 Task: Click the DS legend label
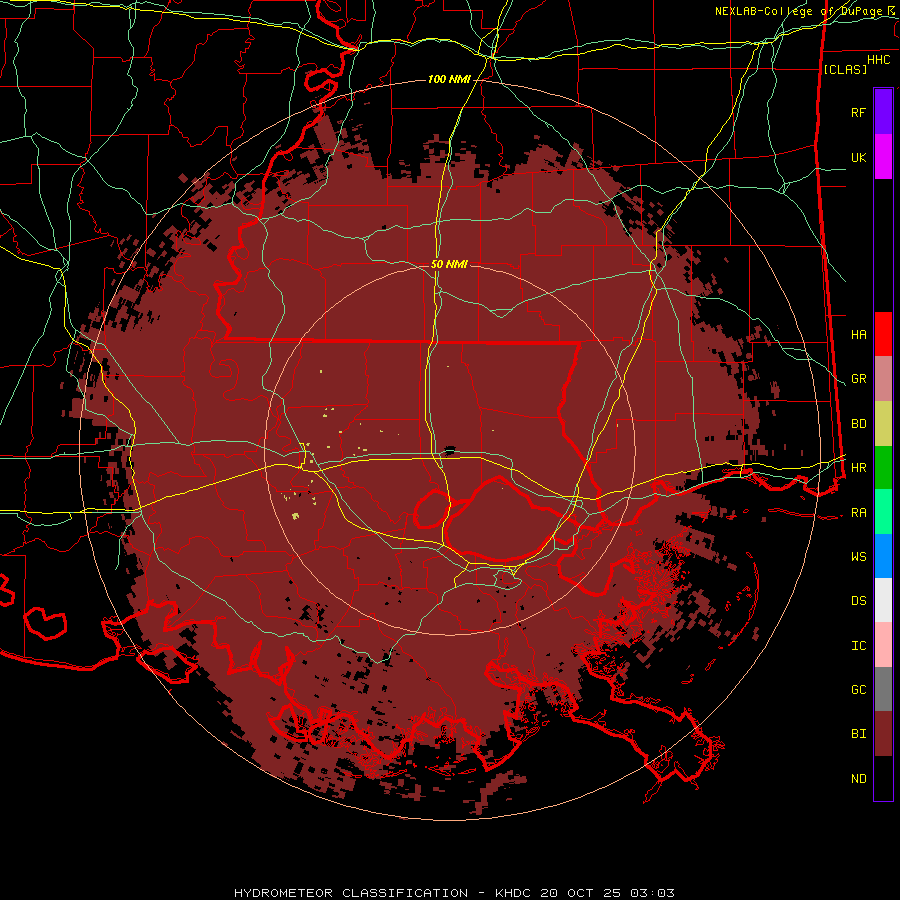pos(859,601)
